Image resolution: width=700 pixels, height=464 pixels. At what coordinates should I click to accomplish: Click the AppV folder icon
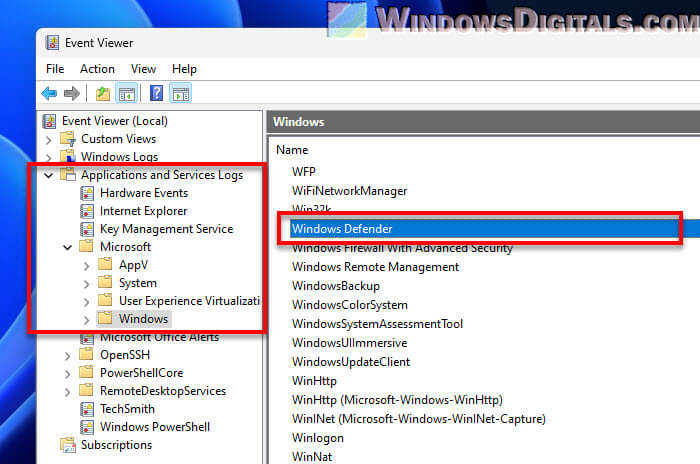(105, 264)
